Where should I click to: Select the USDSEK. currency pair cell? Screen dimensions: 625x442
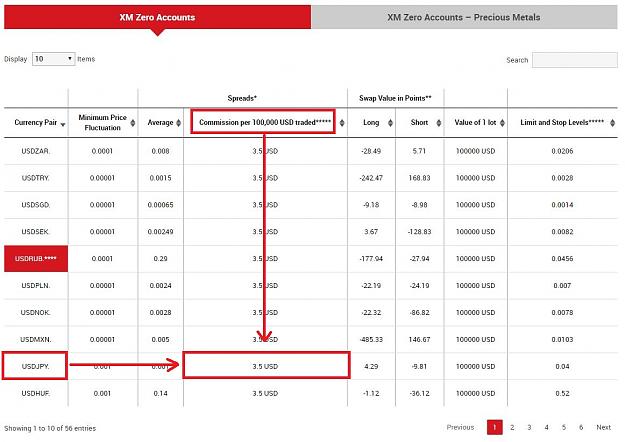[36, 232]
